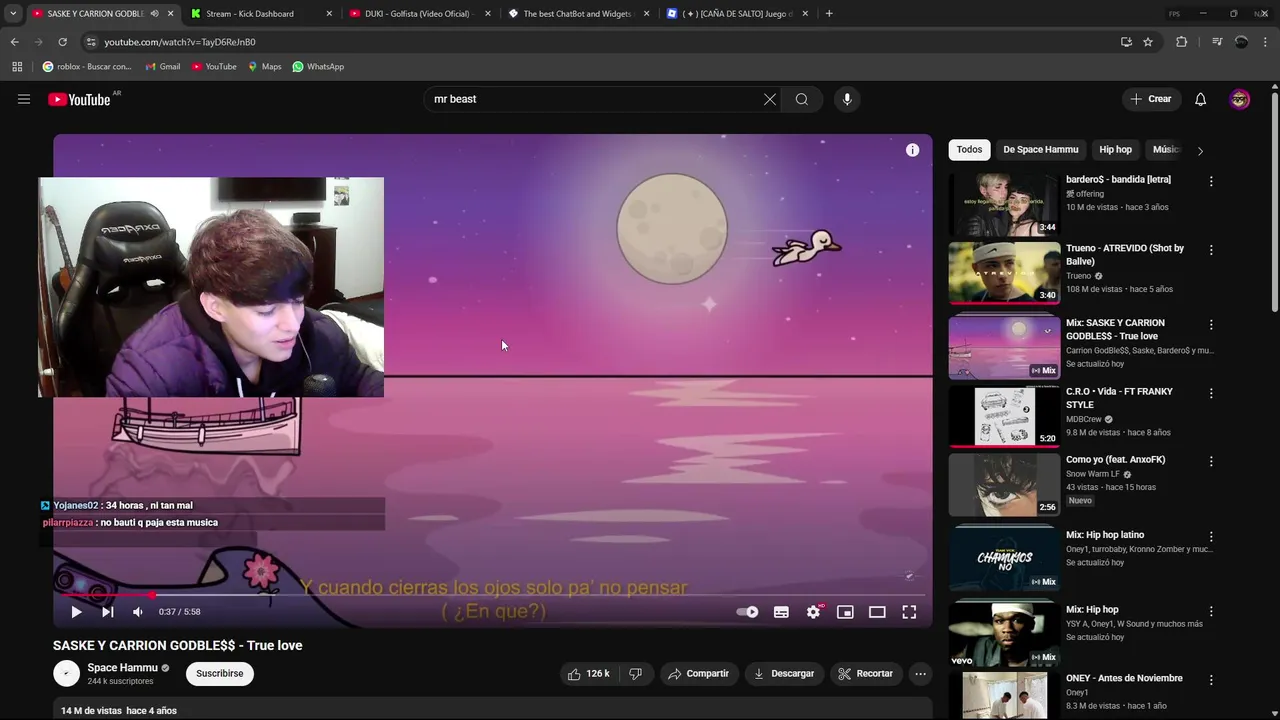Run search with the magnifier button
The image size is (1280, 720).
pos(802,99)
